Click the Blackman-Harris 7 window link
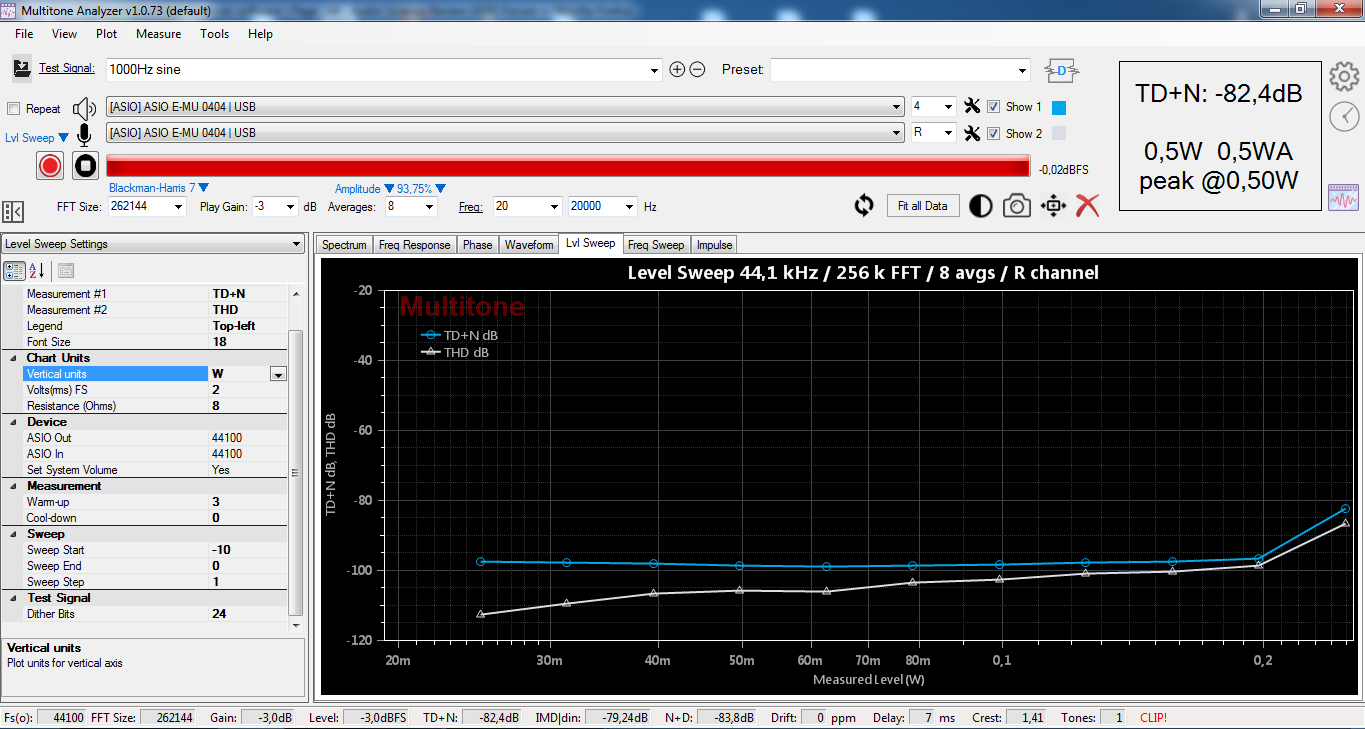1365x729 pixels. click(158, 188)
